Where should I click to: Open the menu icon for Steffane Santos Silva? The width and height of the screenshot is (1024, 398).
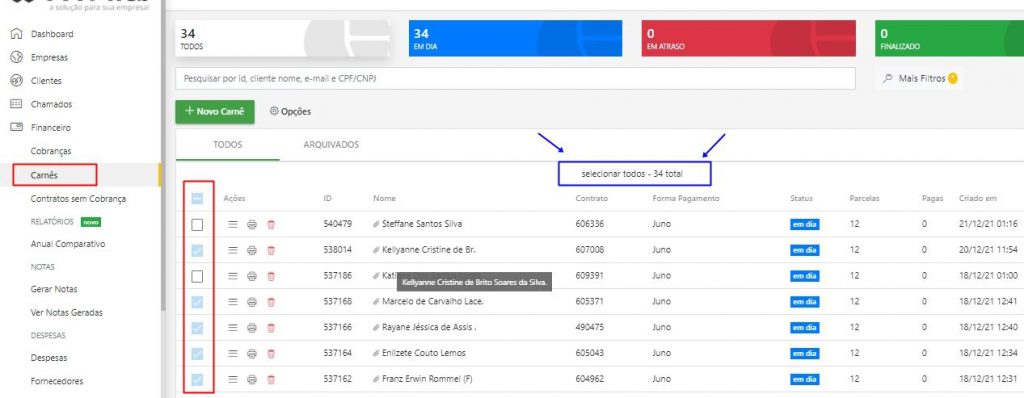point(232,224)
